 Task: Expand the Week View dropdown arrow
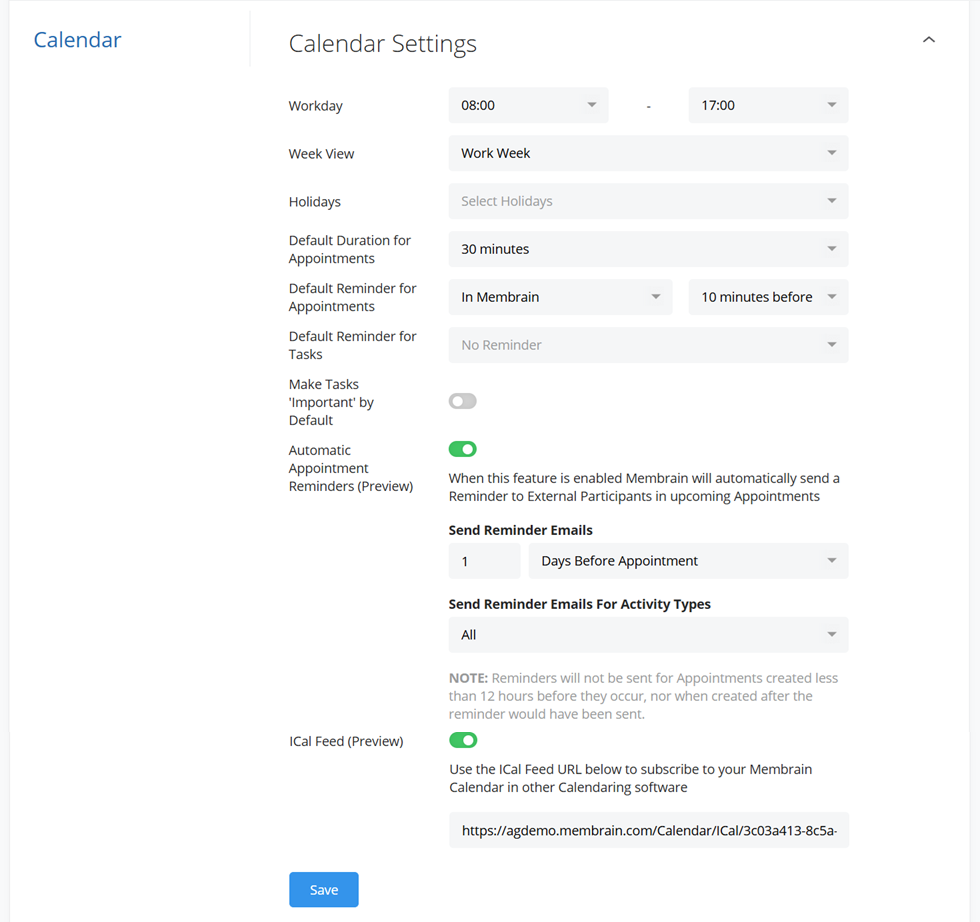click(x=832, y=153)
